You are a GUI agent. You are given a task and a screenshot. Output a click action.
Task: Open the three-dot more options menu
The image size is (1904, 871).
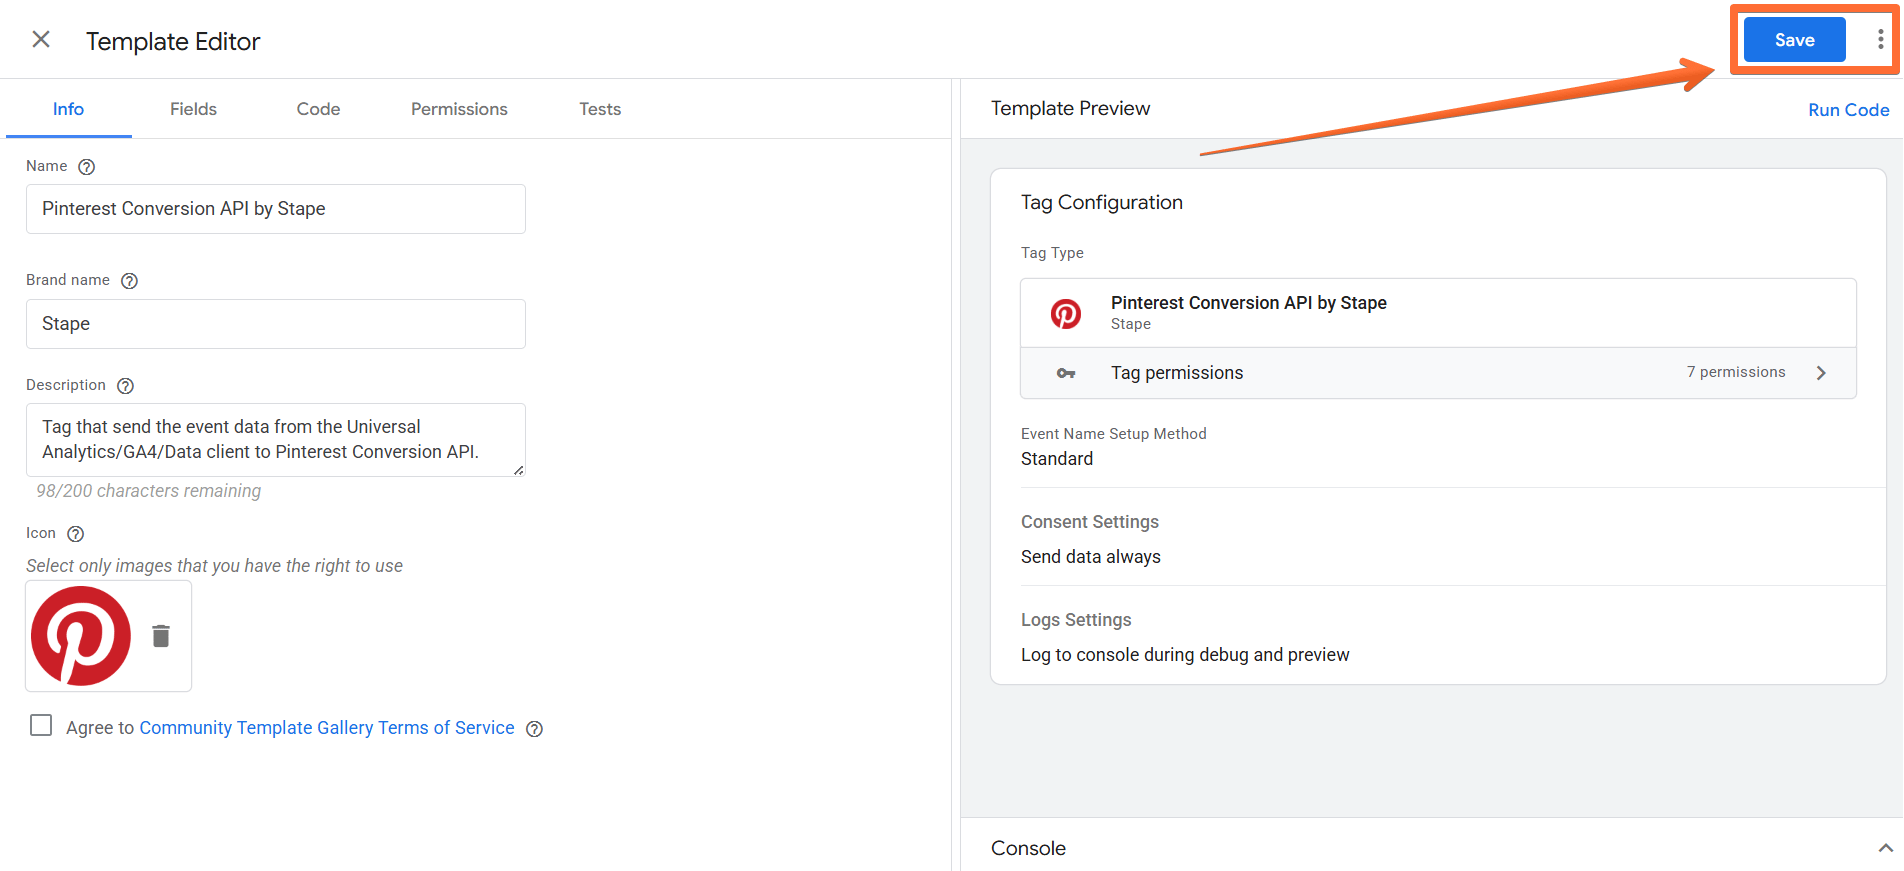pos(1880,39)
